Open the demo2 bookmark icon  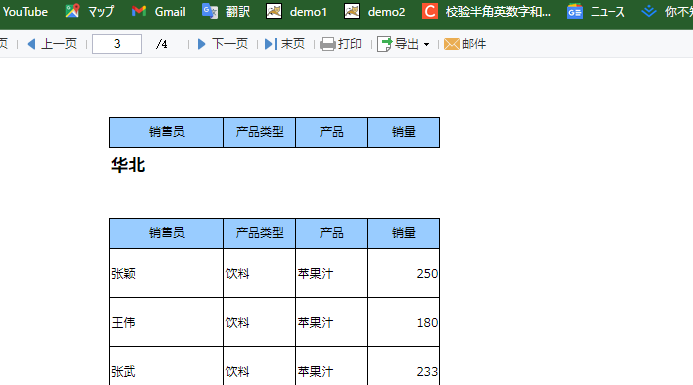352,11
